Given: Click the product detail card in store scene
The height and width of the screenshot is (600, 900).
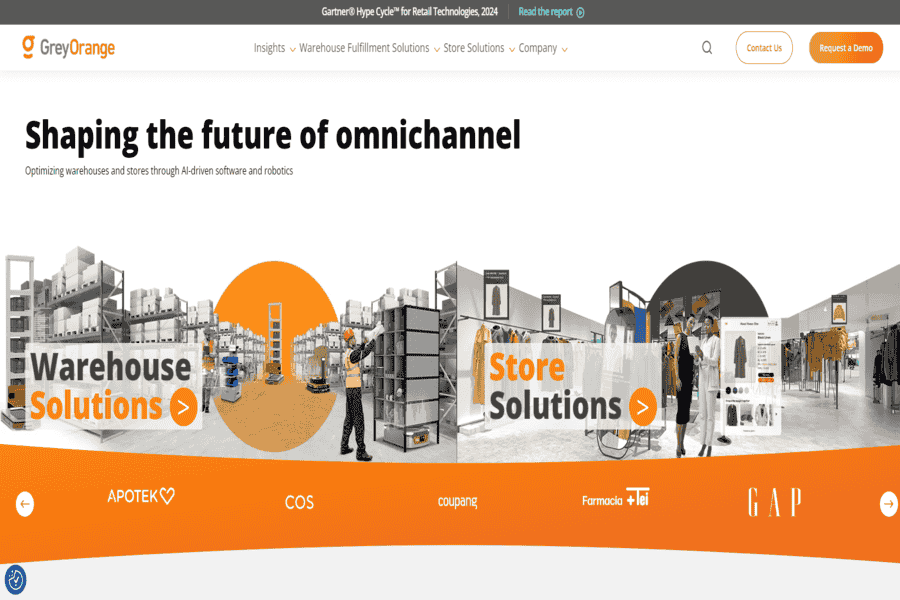Looking at the screenshot, I should click(x=750, y=376).
